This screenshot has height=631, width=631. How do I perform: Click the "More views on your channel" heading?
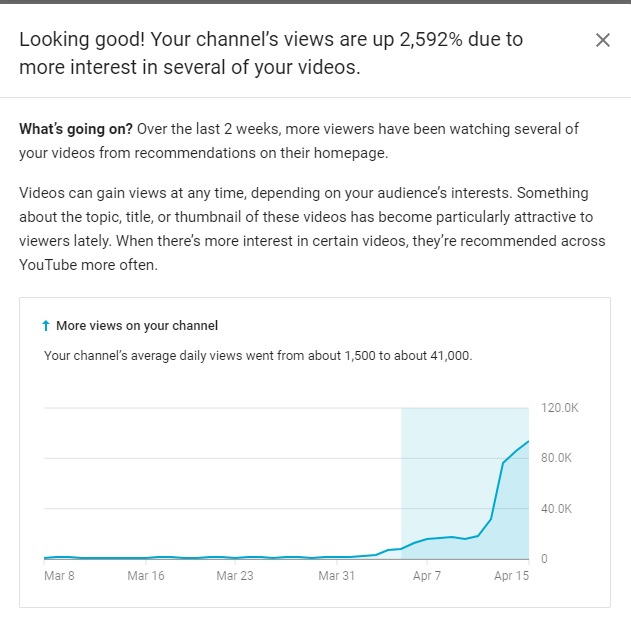pyautogui.click(x=137, y=326)
